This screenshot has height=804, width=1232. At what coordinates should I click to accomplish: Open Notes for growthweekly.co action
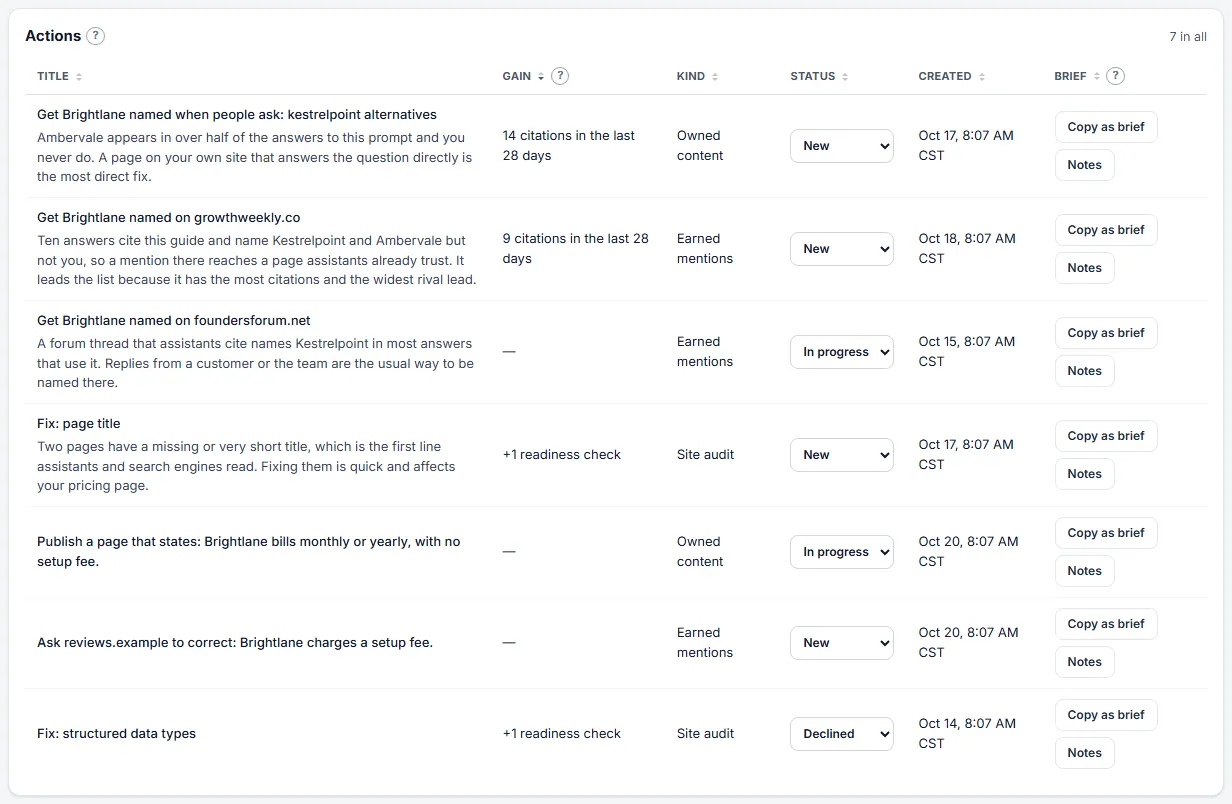(1084, 268)
